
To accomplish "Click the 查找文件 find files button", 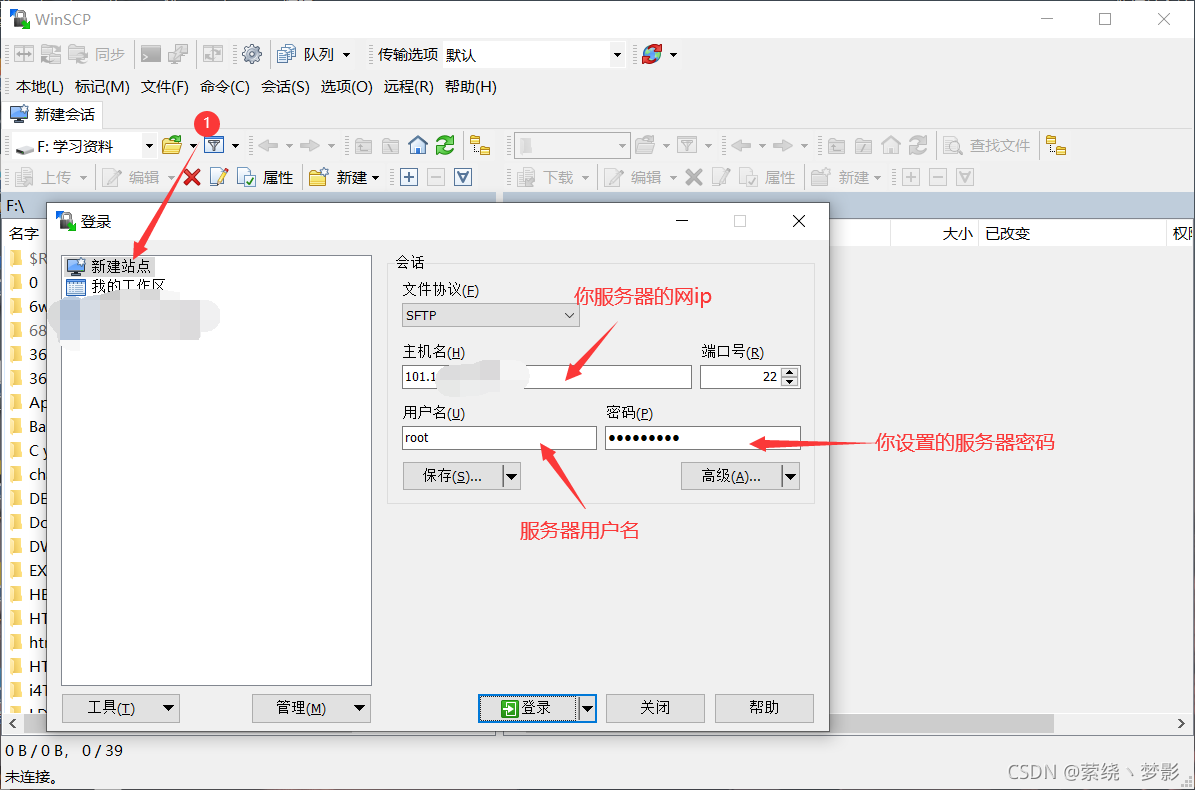I will (x=987, y=146).
